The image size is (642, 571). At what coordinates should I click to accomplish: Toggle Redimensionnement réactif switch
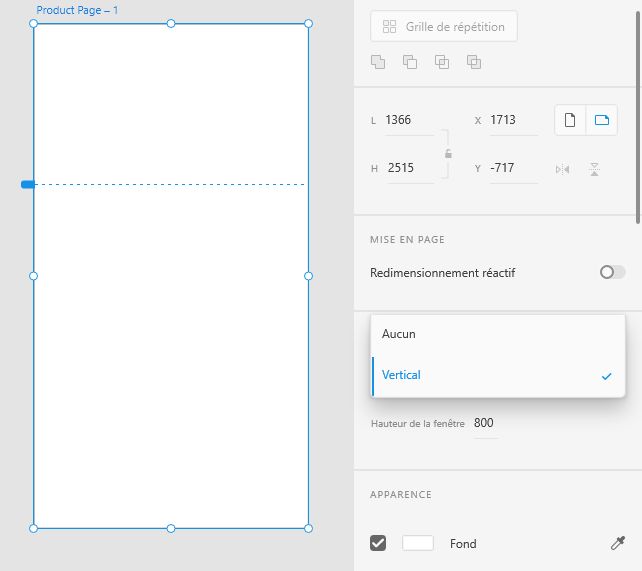coord(613,272)
